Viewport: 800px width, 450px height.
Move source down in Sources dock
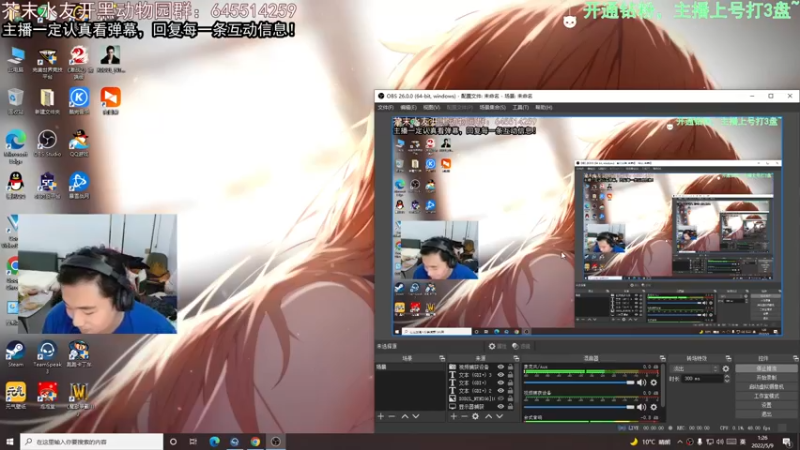pos(499,416)
